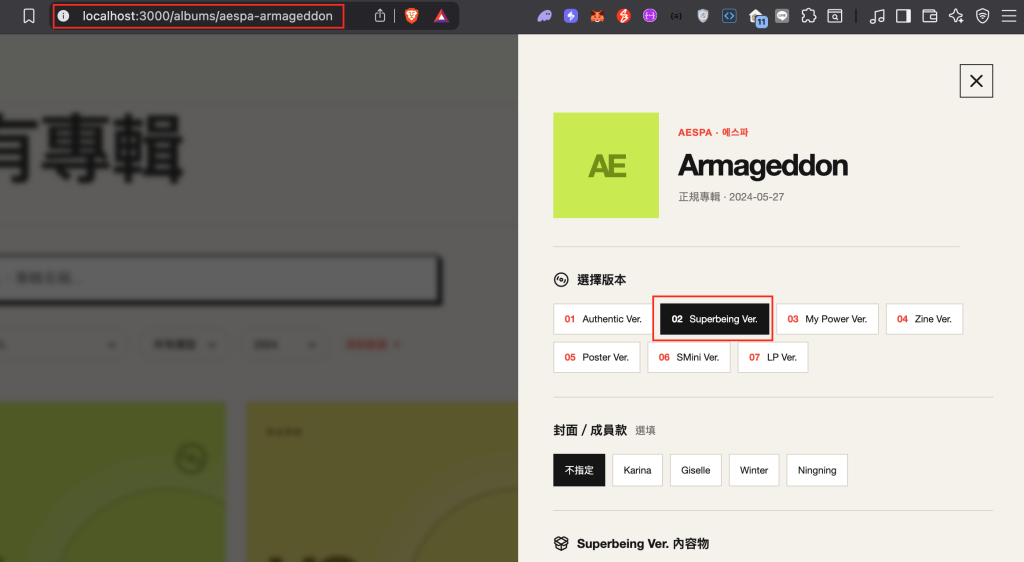Image resolution: width=1024 pixels, height=562 pixels.
Task: Open the site info icon in address bar
Action: click(63, 16)
